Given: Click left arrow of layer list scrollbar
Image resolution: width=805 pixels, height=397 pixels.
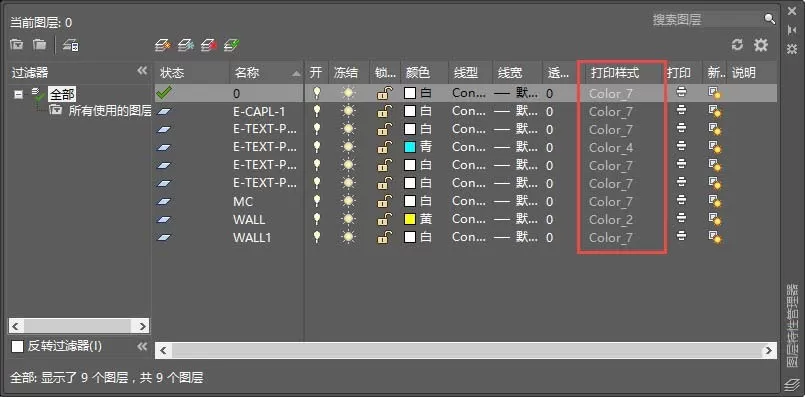Looking at the screenshot, I should (x=163, y=350).
